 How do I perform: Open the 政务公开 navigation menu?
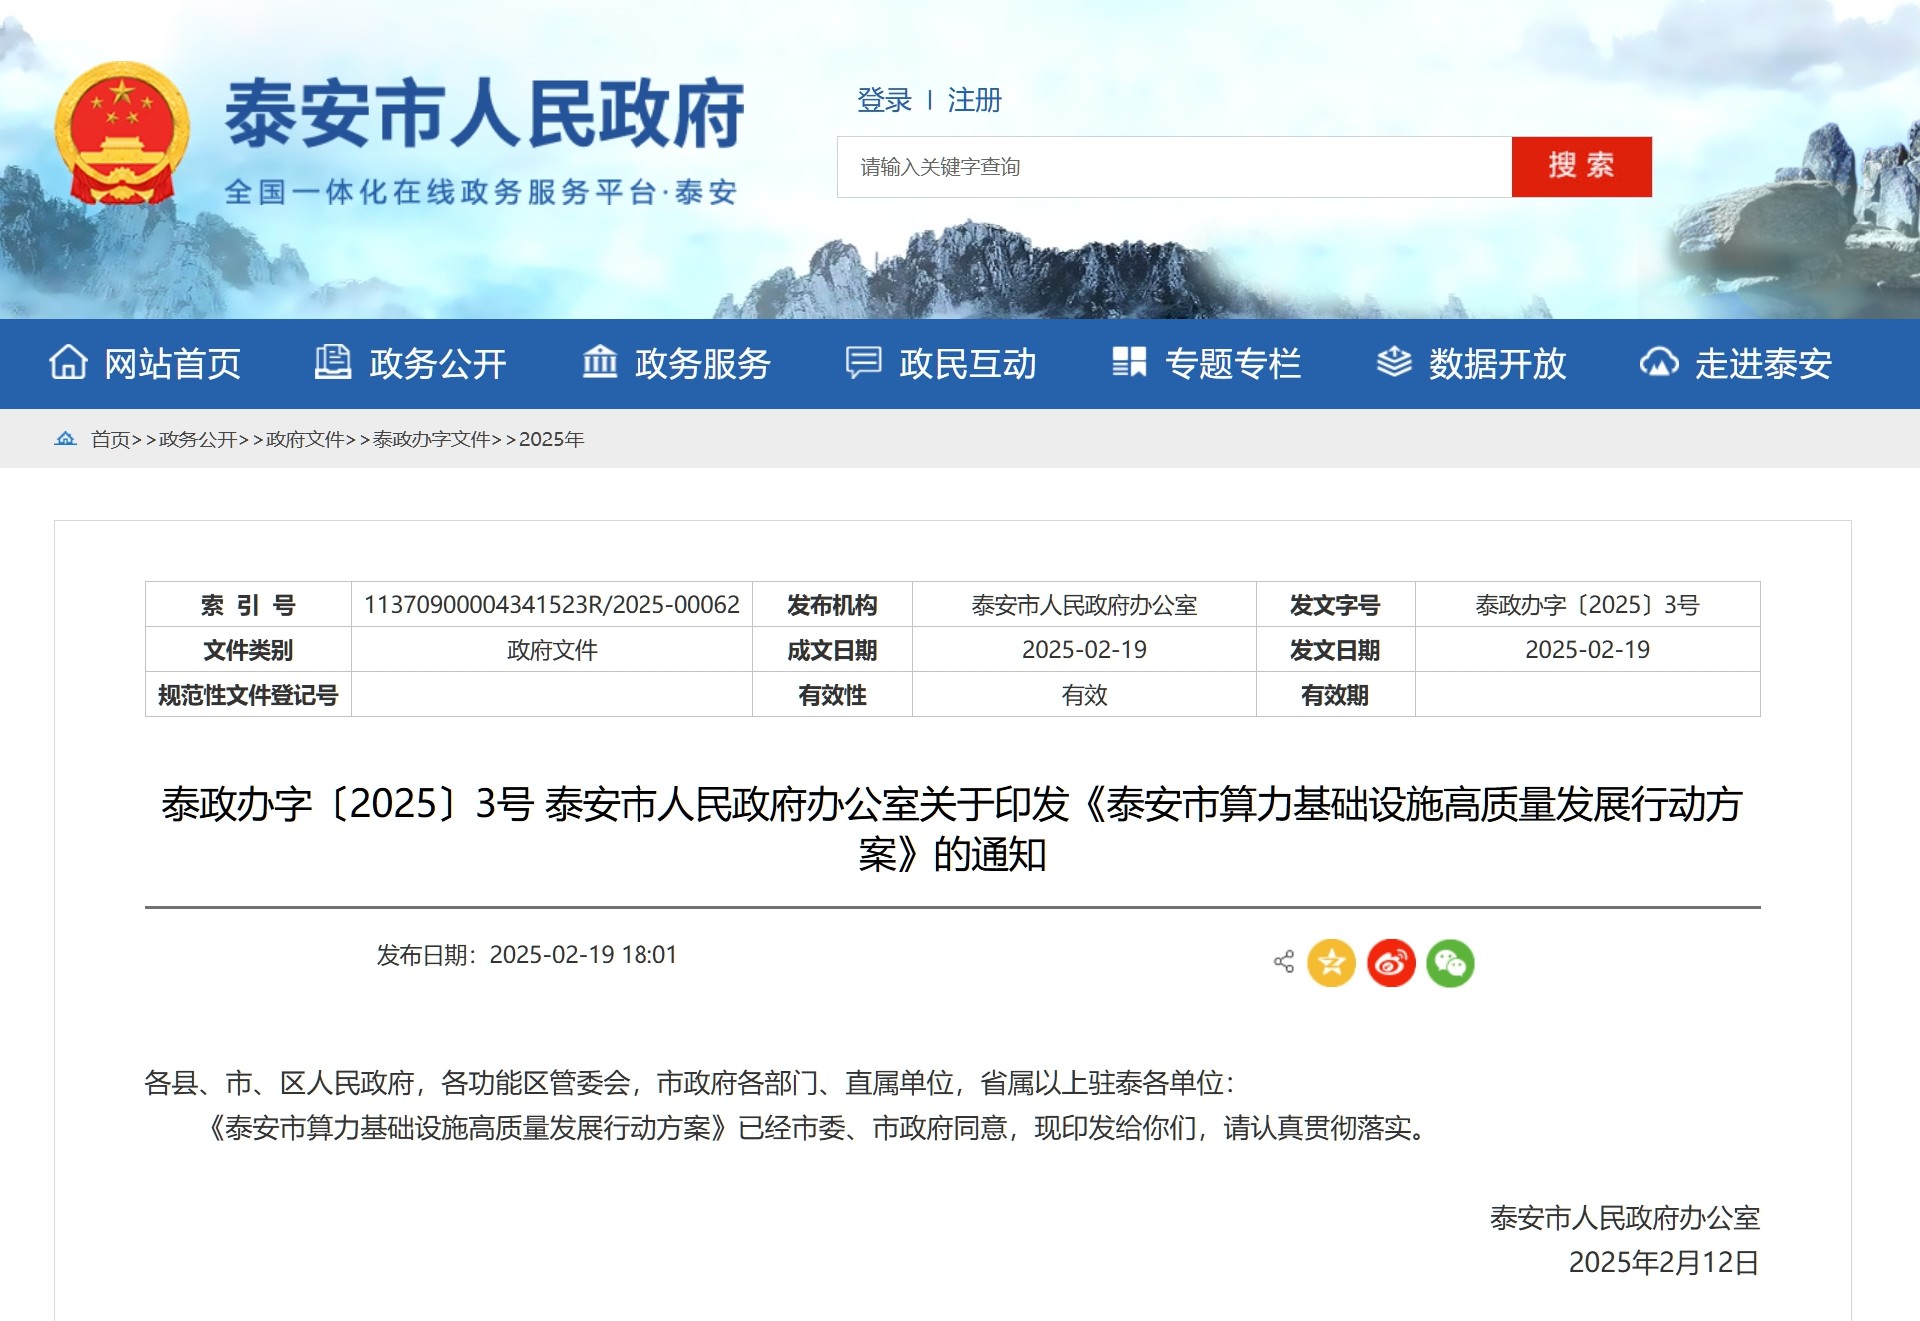[x=437, y=364]
